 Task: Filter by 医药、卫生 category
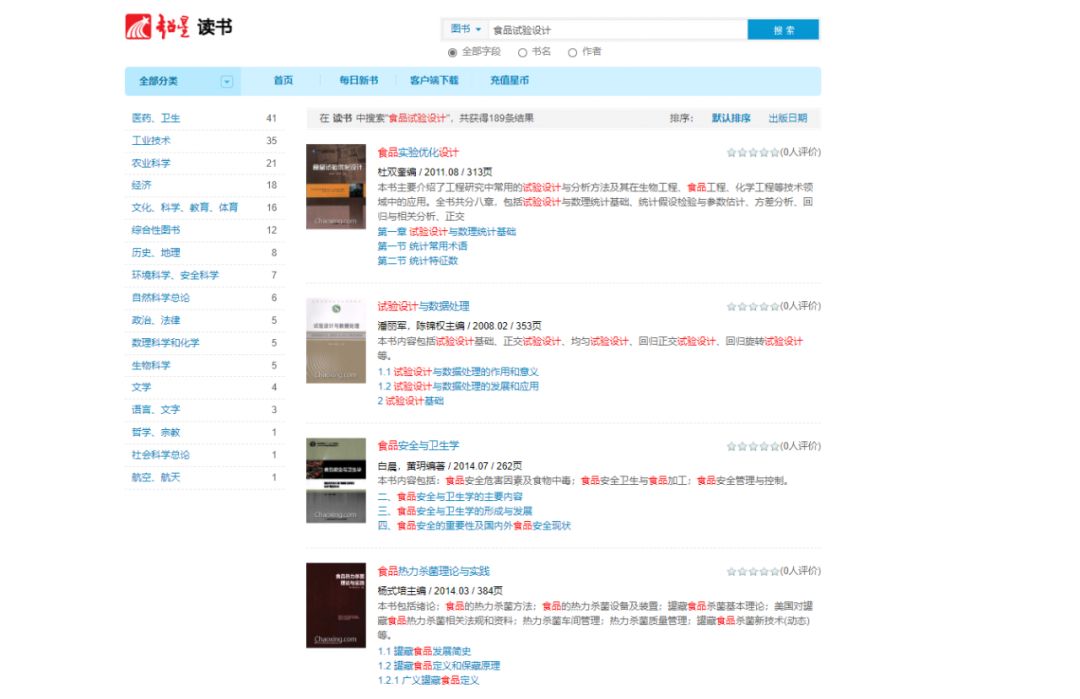[156, 118]
